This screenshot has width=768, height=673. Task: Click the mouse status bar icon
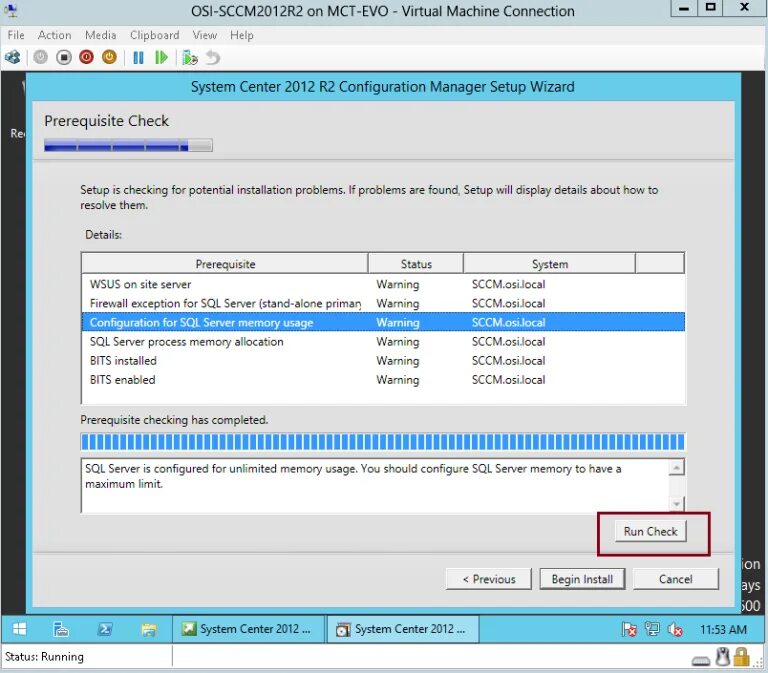(x=722, y=657)
